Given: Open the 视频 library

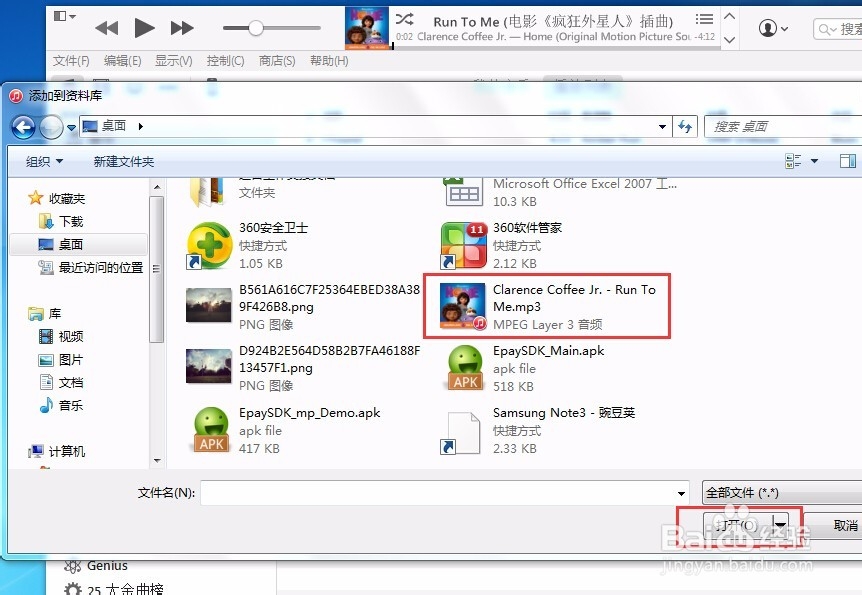Looking at the screenshot, I should pyautogui.click(x=60, y=336).
